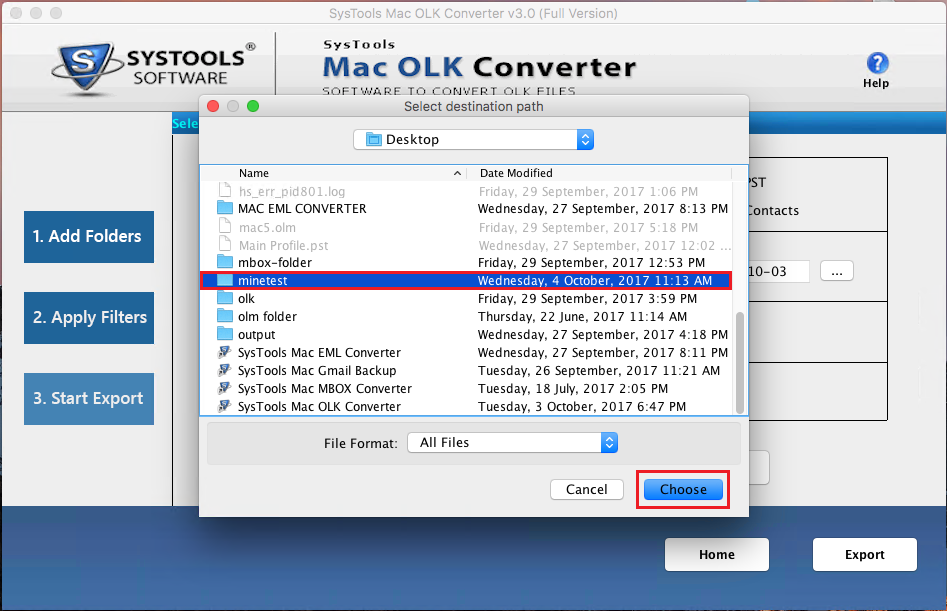Viewport: 947px width, 611px height.
Task: Click SysTools Mac EML Converter app icon
Action: (x=225, y=352)
